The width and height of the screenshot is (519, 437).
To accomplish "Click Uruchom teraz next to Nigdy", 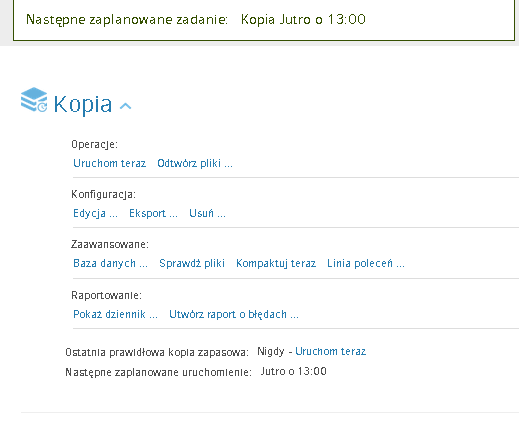I will pyautogui.click(x=331, y=351).
